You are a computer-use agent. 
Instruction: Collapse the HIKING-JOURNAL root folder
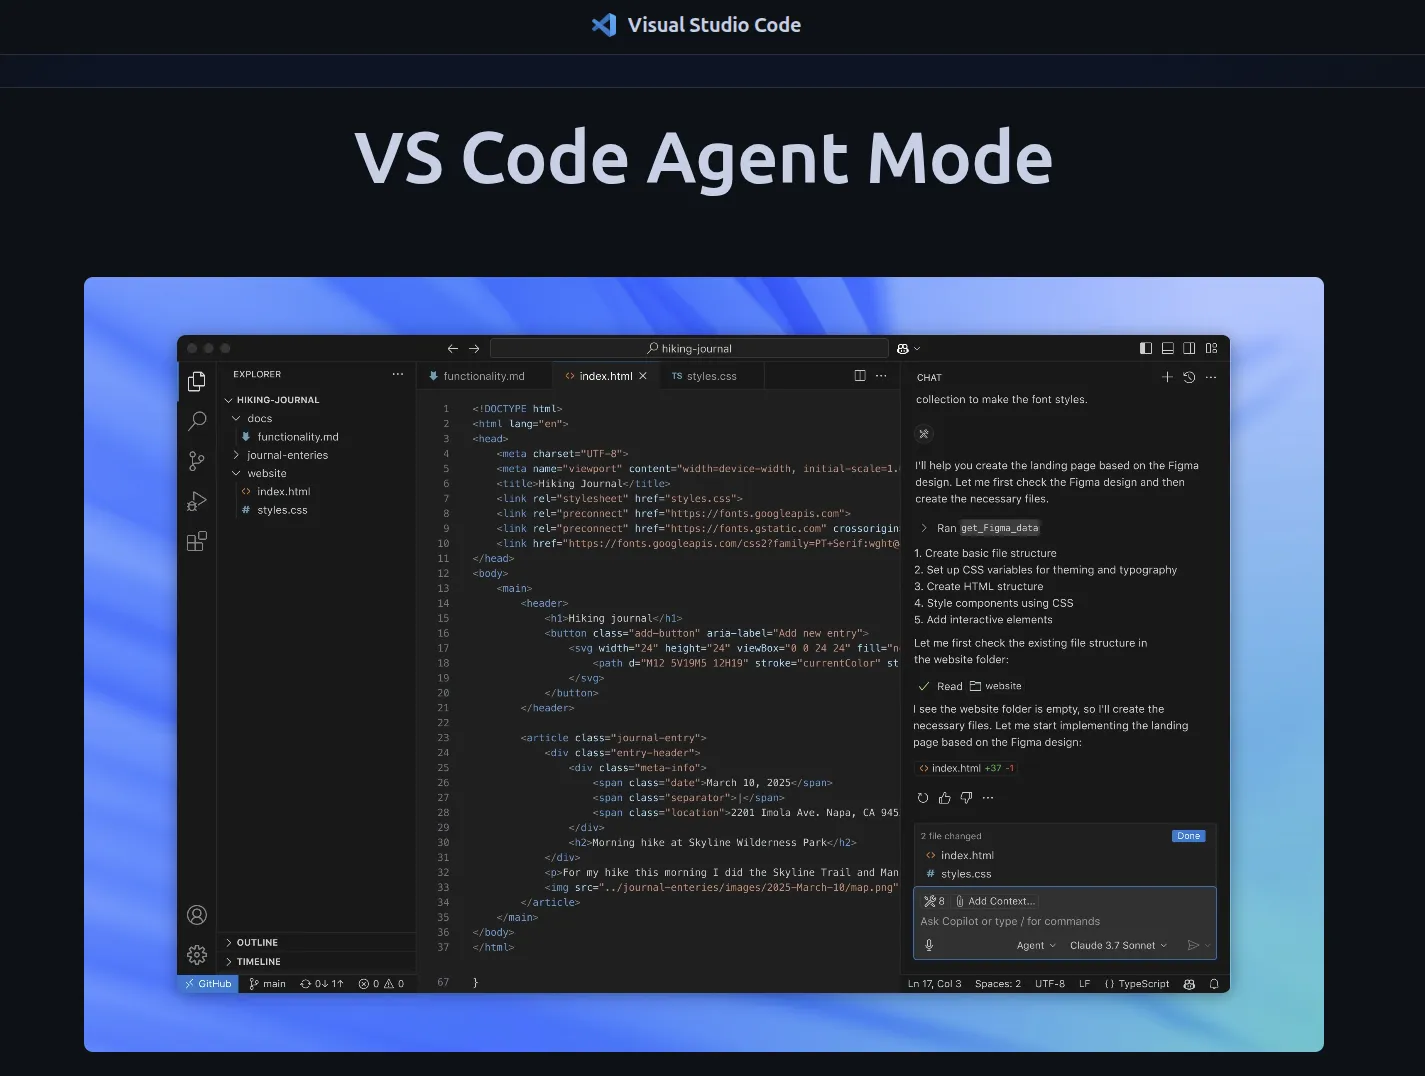click(270, 400)
